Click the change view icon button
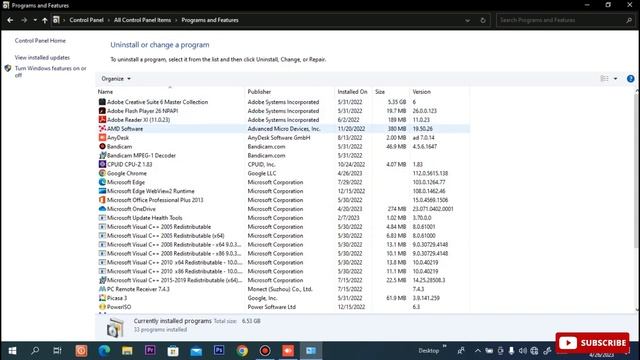This screenshot has height=360, width=640. (x=604, y=79)
